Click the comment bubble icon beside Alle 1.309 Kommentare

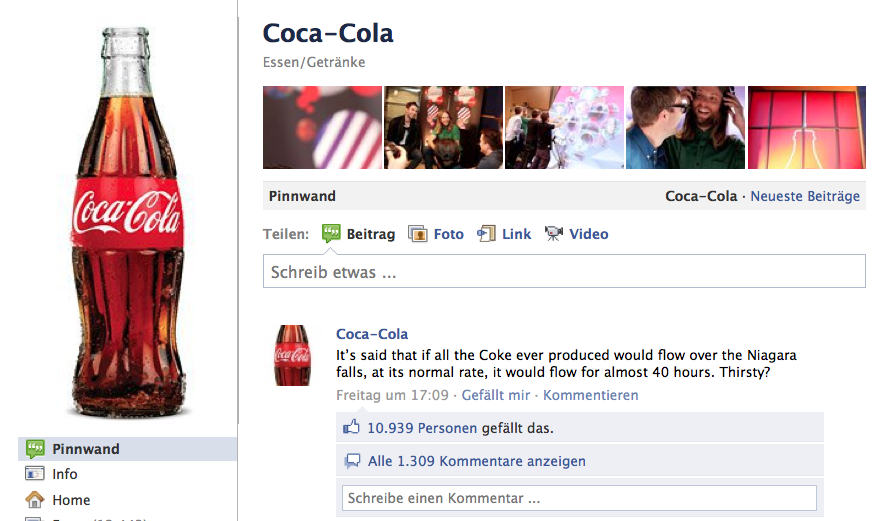coord(352,461)
